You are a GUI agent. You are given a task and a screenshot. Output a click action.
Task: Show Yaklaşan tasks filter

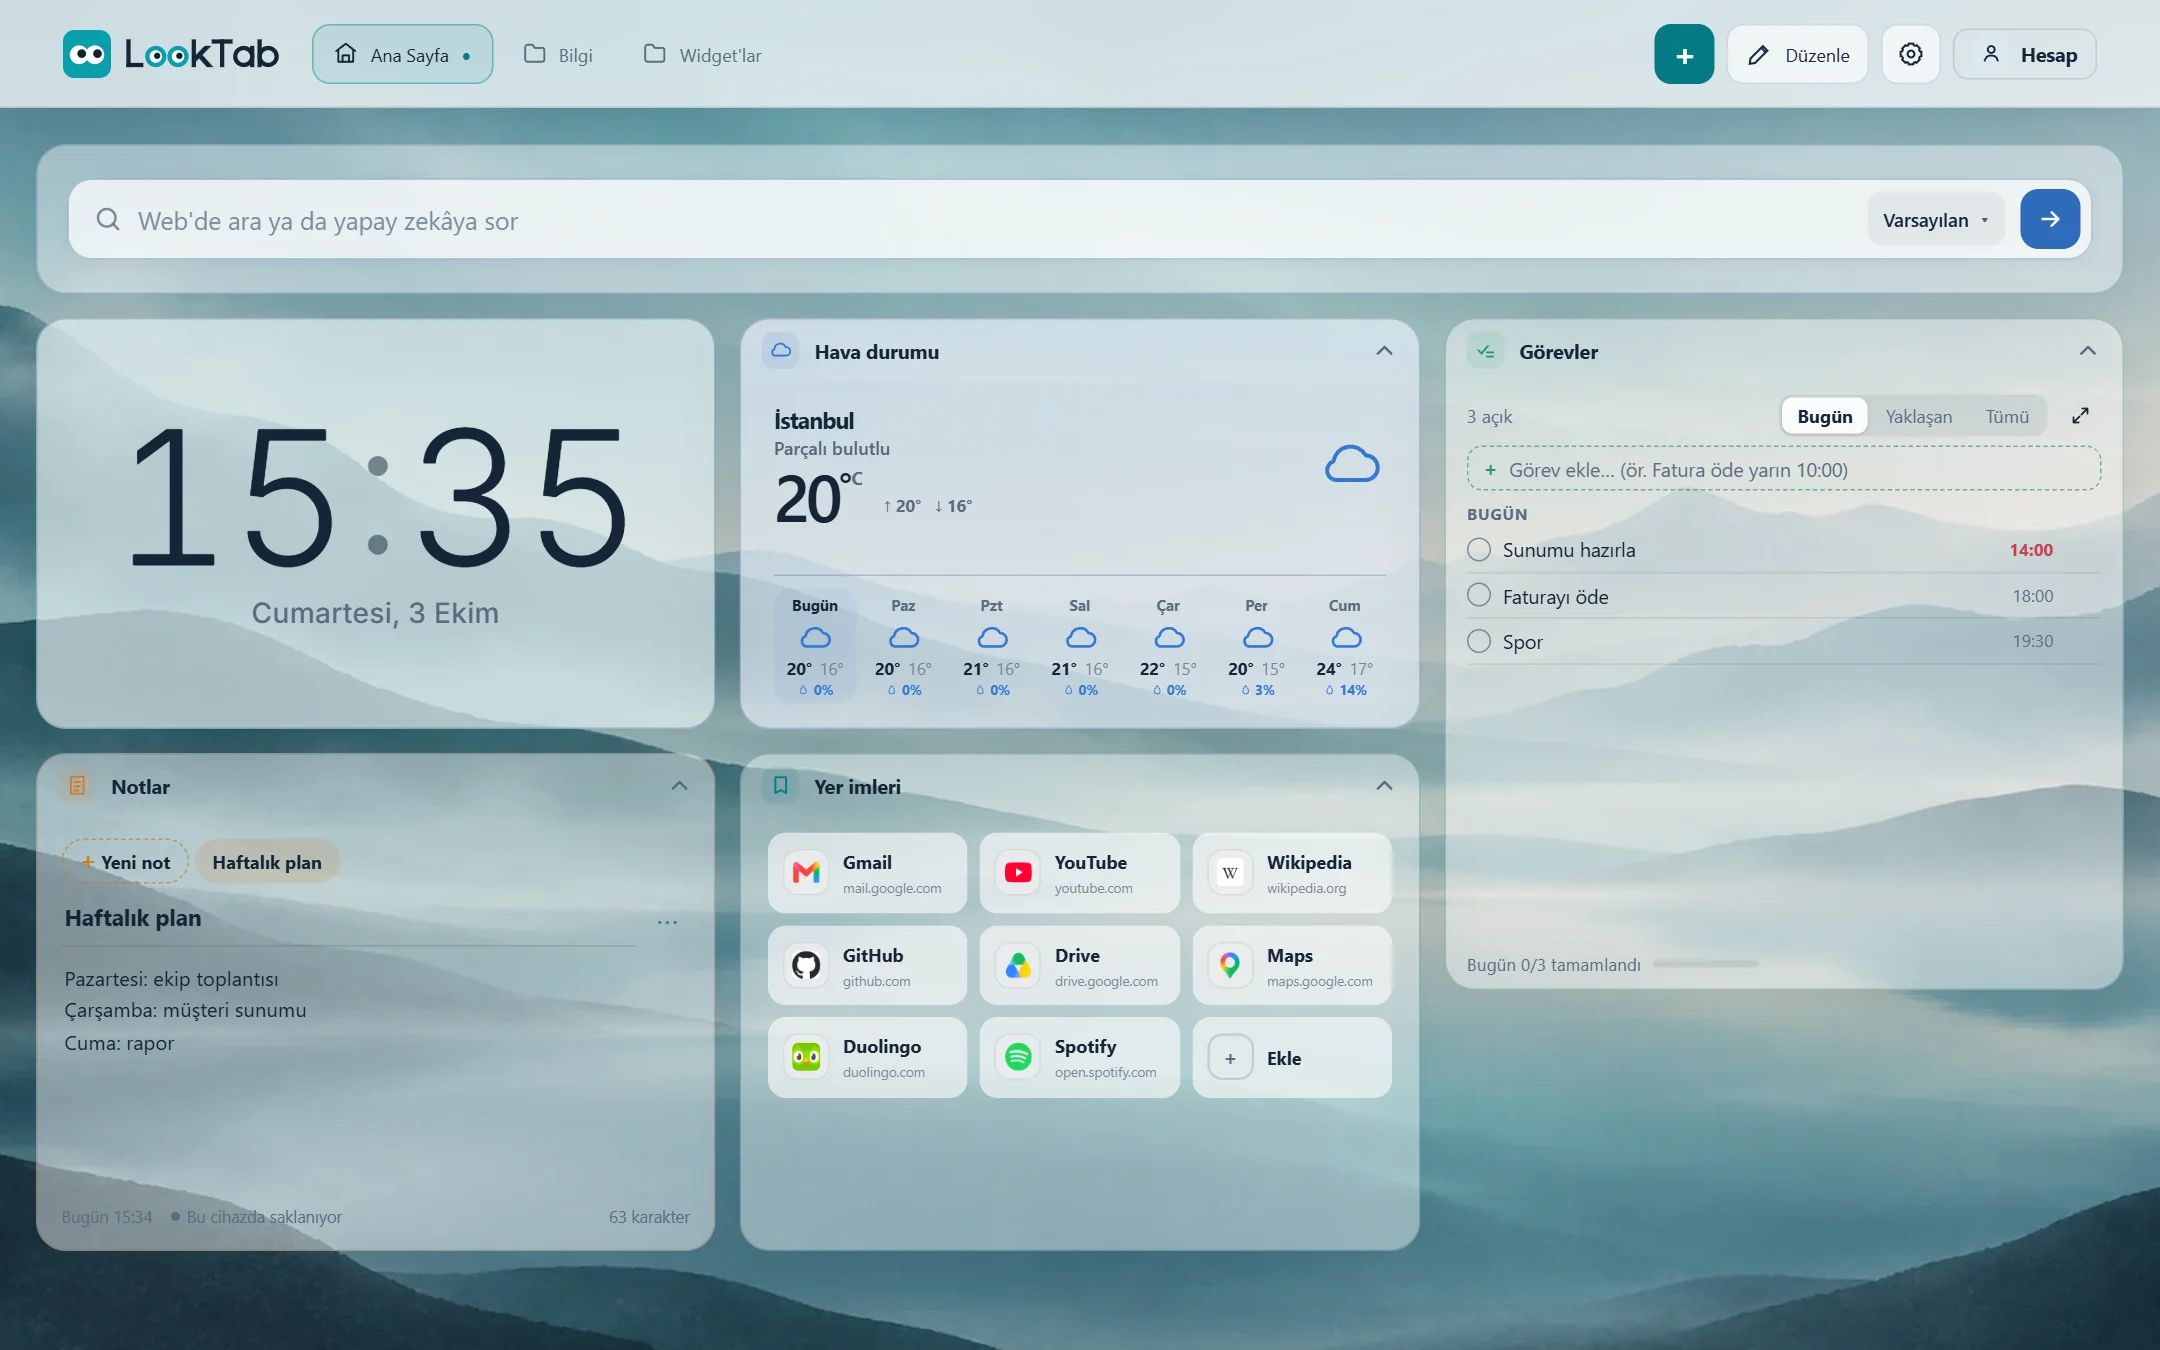(x=1919, y=416)
